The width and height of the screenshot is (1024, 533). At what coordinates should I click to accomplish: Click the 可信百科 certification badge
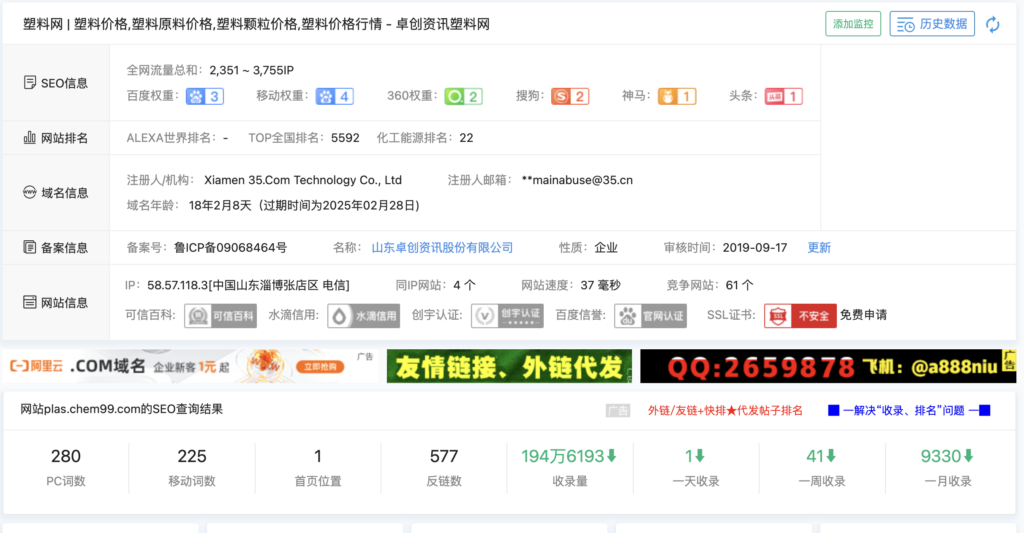click(x=220, y=316)
